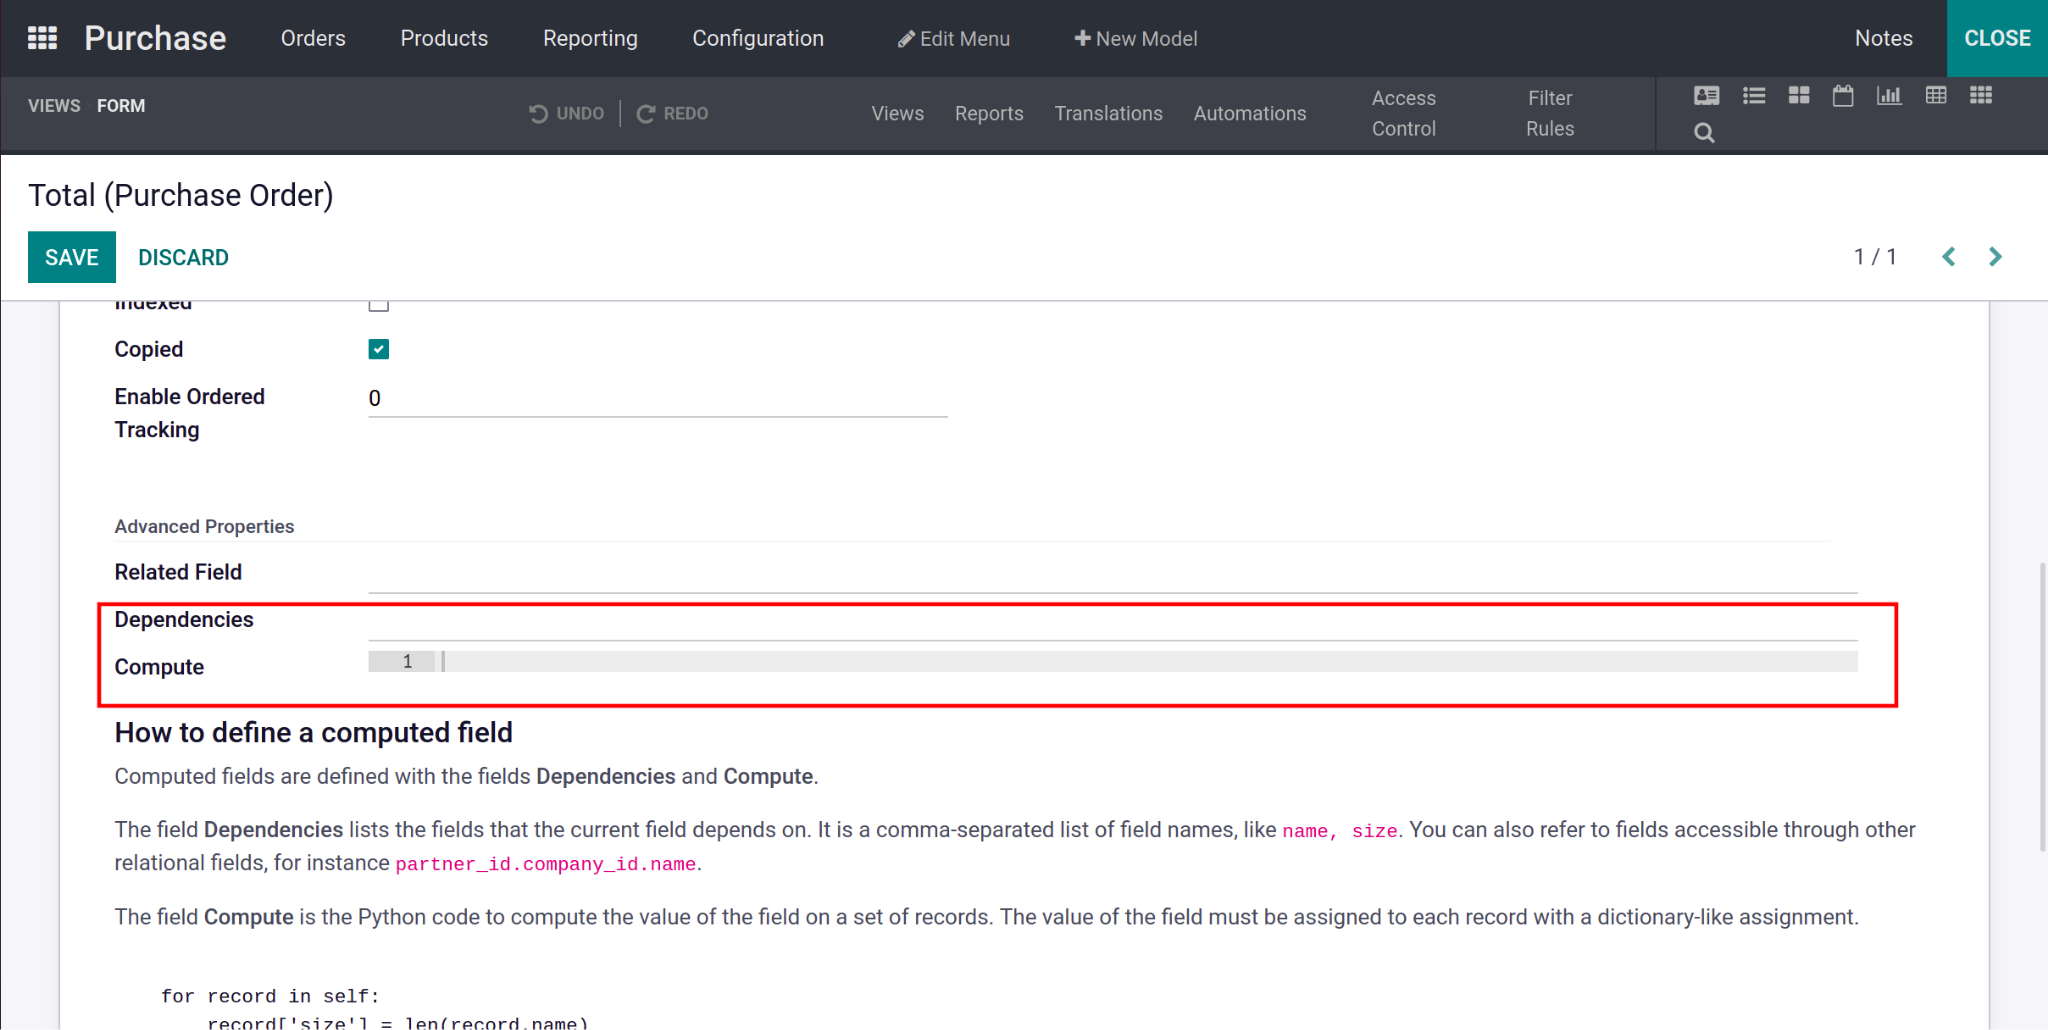This screenshot has height=1030, width=2048.
Task: Switch to the graph view editor icon
Action: click(1889, 96)
